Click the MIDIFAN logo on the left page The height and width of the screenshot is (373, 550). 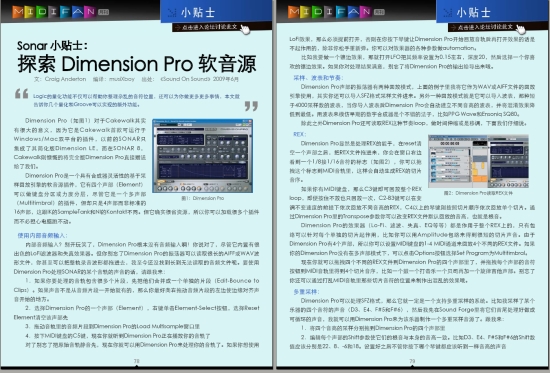coord(54,12)
